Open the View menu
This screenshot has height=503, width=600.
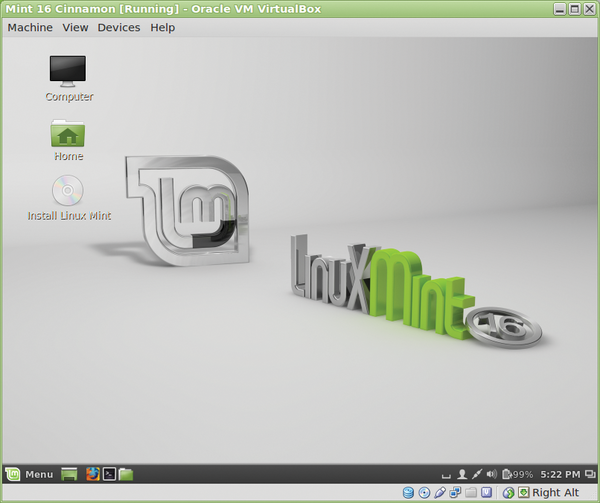75,28
